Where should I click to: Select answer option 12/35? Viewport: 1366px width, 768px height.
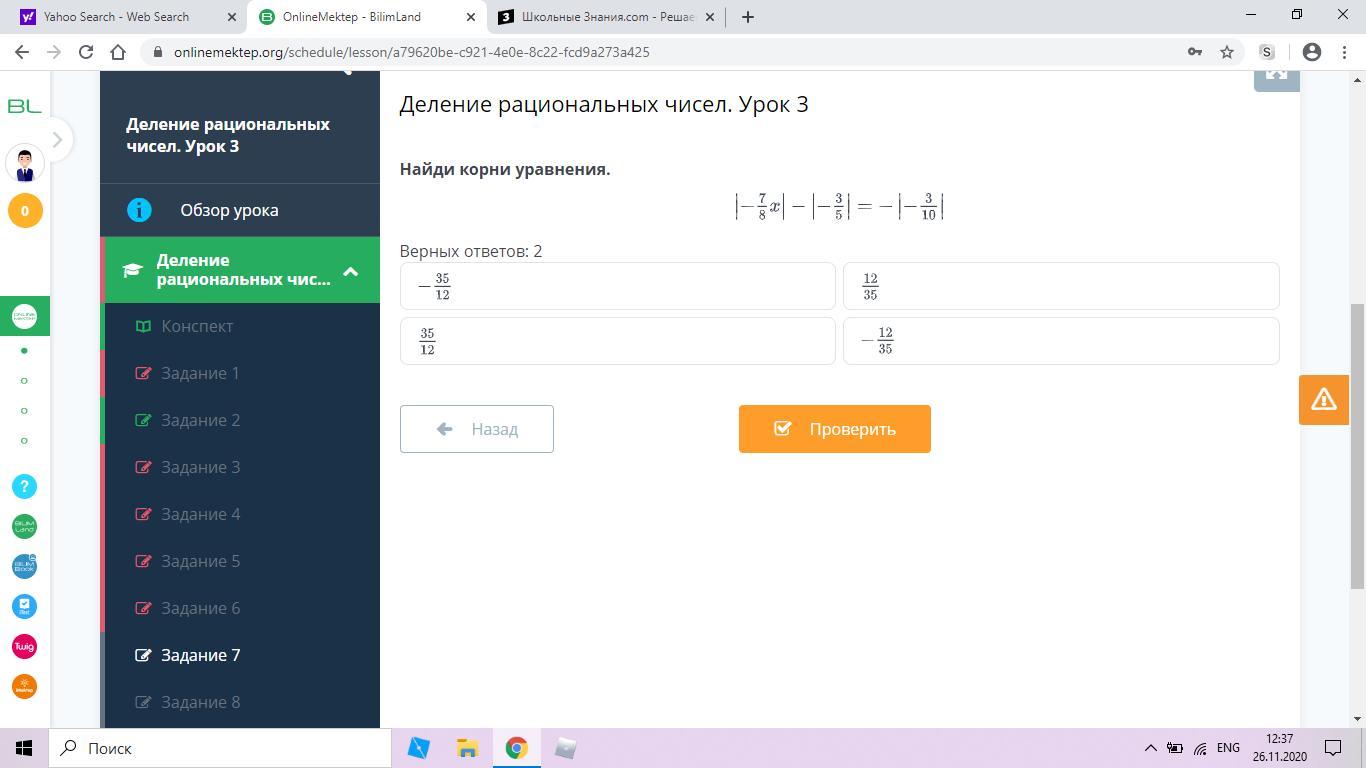[1061, 286]
